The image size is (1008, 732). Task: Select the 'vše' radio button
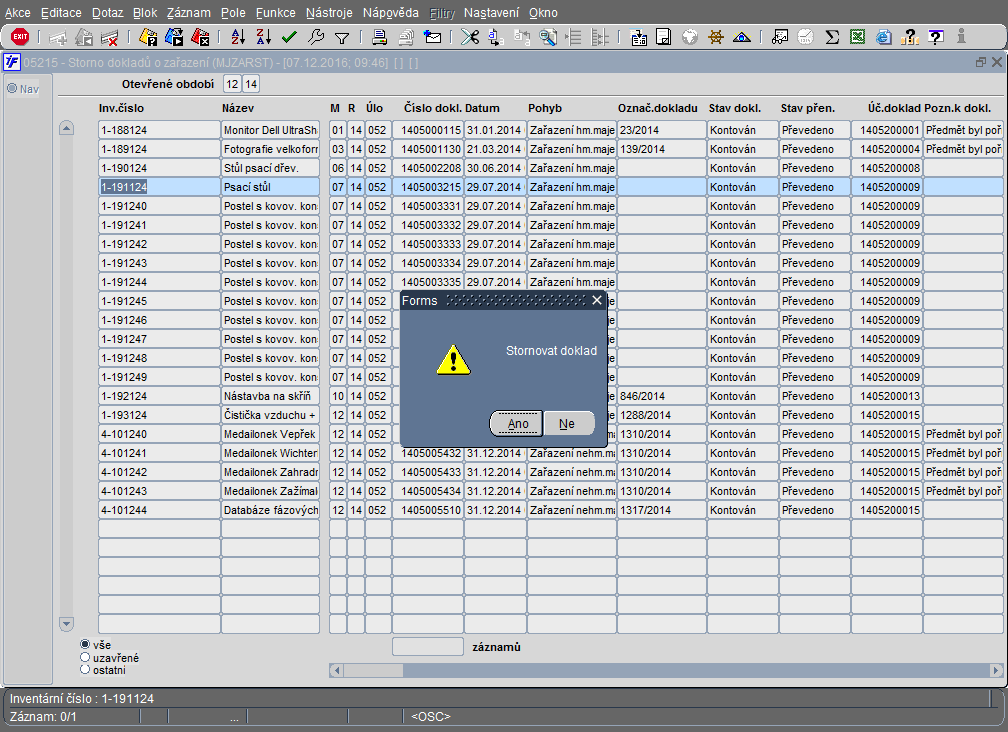pos(85,644)
